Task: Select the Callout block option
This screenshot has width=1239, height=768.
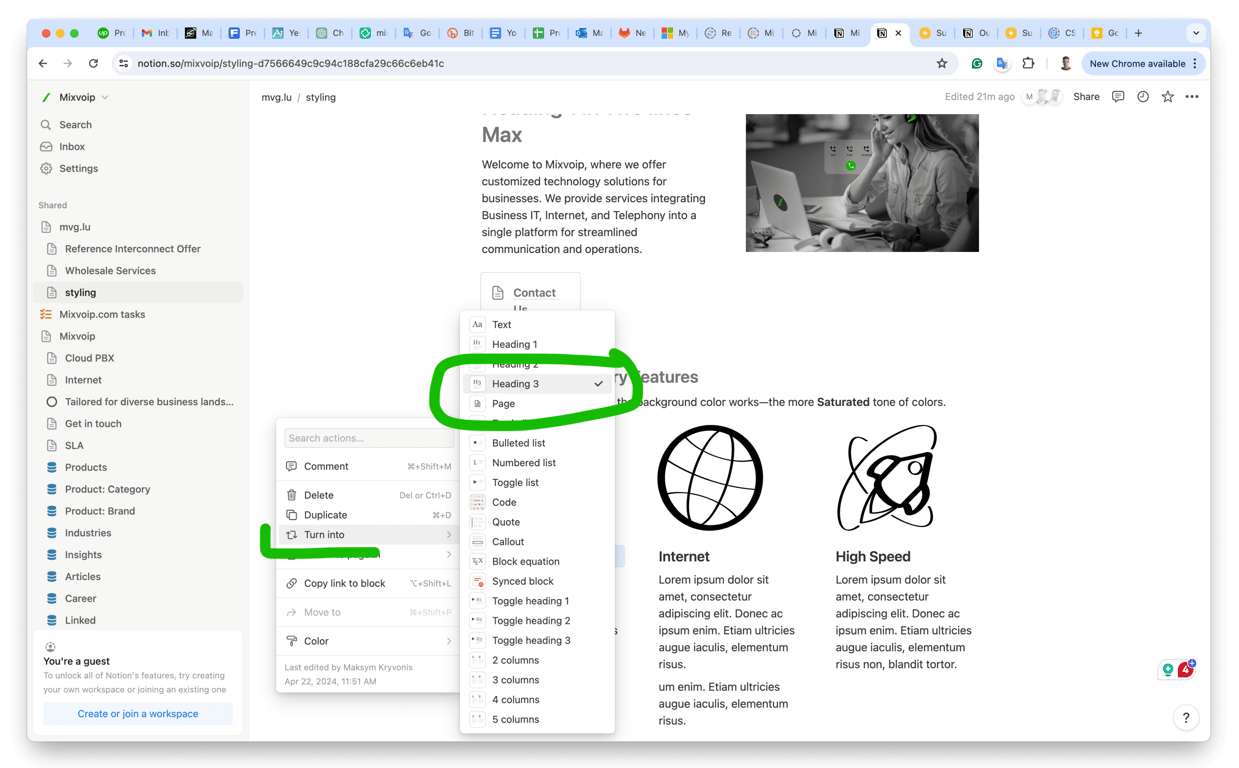Action: [506, 541]
